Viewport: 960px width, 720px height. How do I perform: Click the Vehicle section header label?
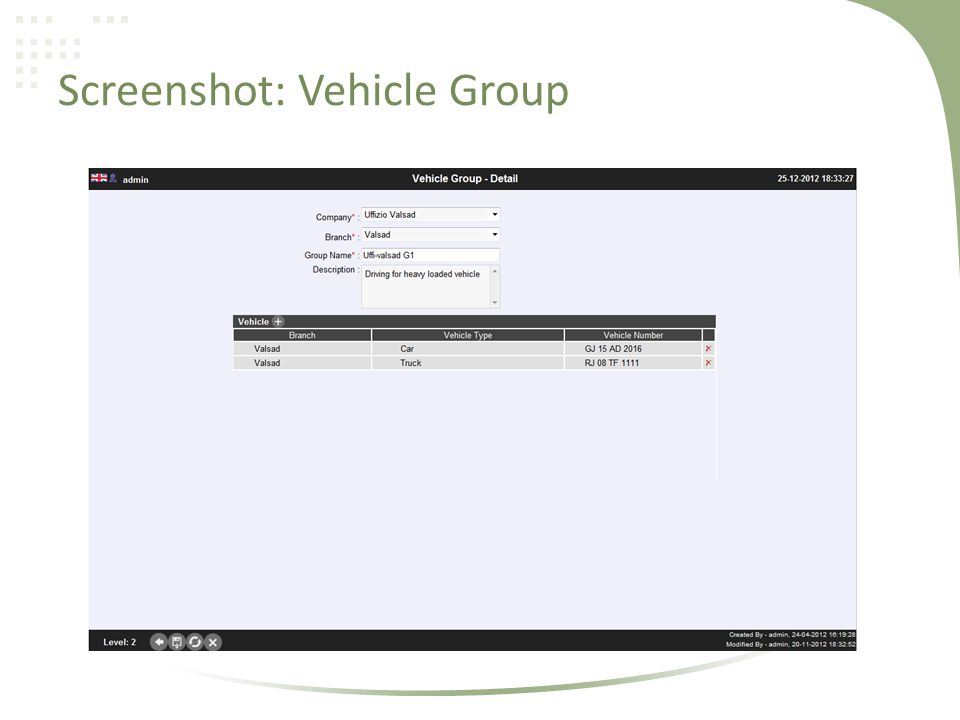(253, 321)
